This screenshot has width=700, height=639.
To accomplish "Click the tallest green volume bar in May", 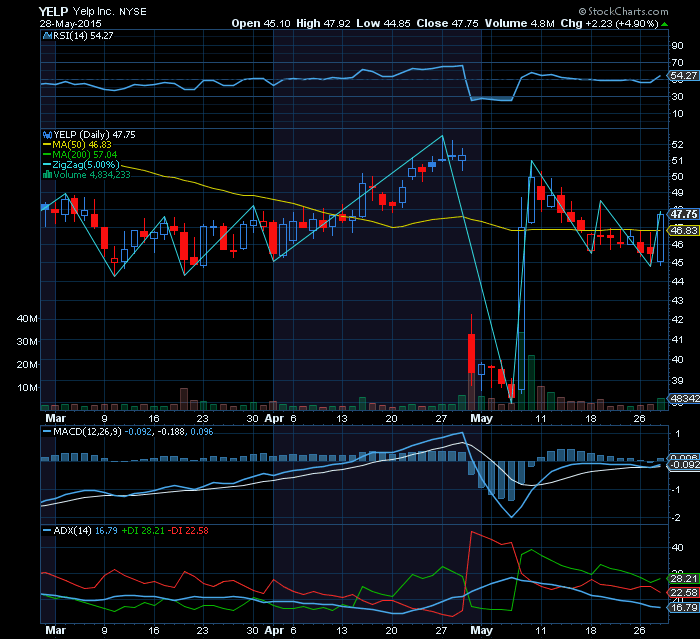I will coord(521,371).
